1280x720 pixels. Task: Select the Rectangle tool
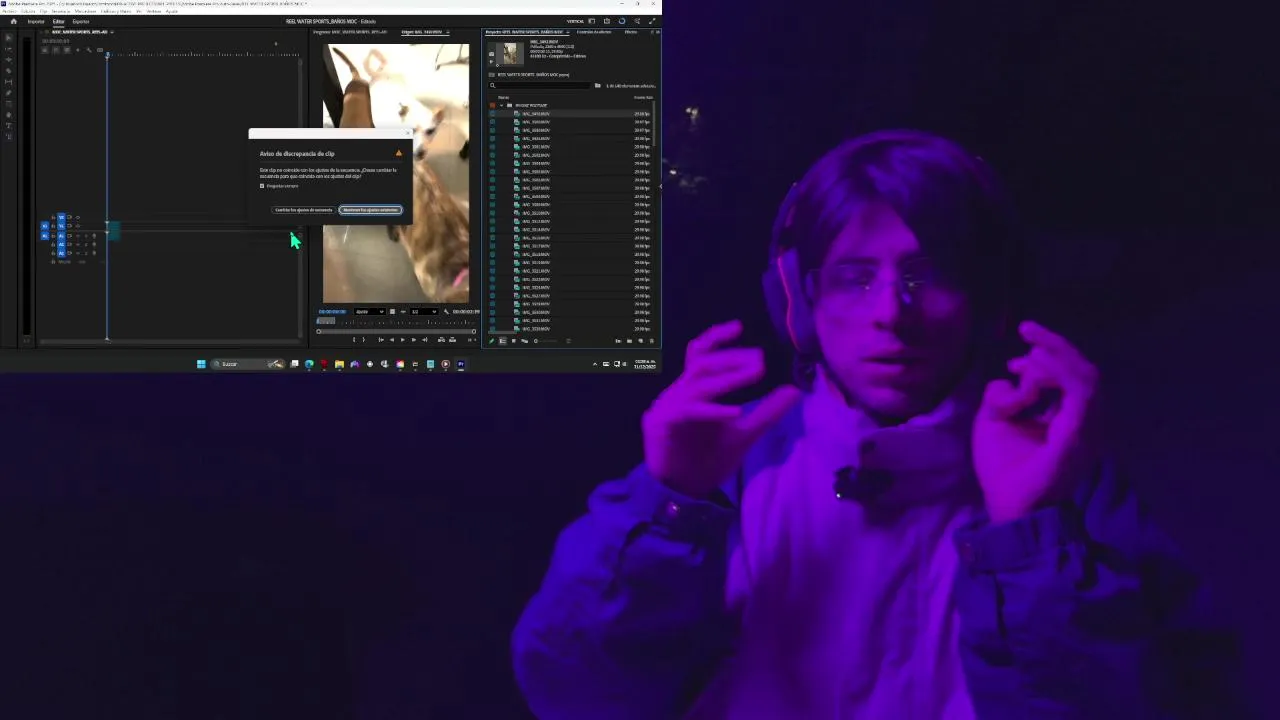click(9, 104)
